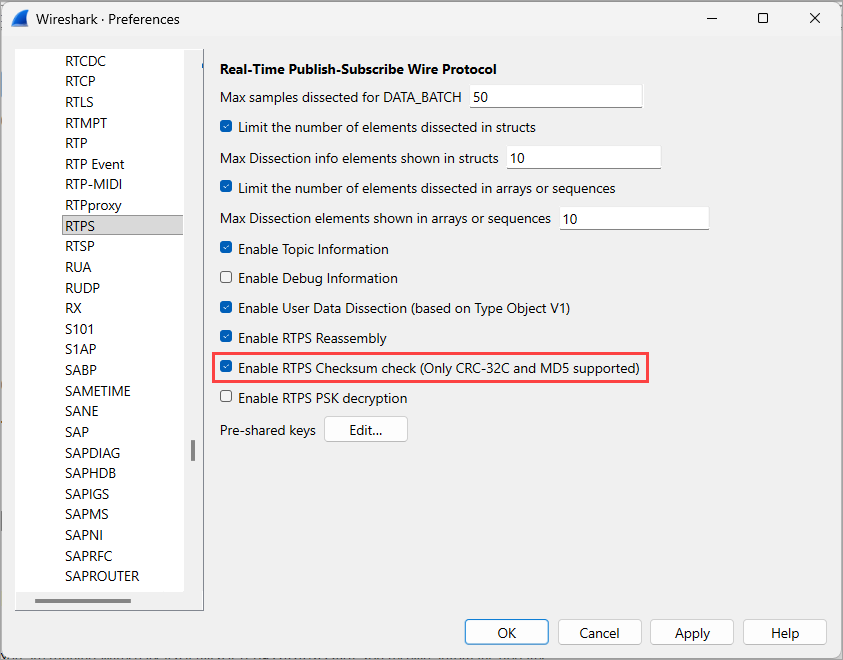This screenshot has height=660, width=843.
Task: Select RTSP protocol entry
Action: [x=80, y=246]
